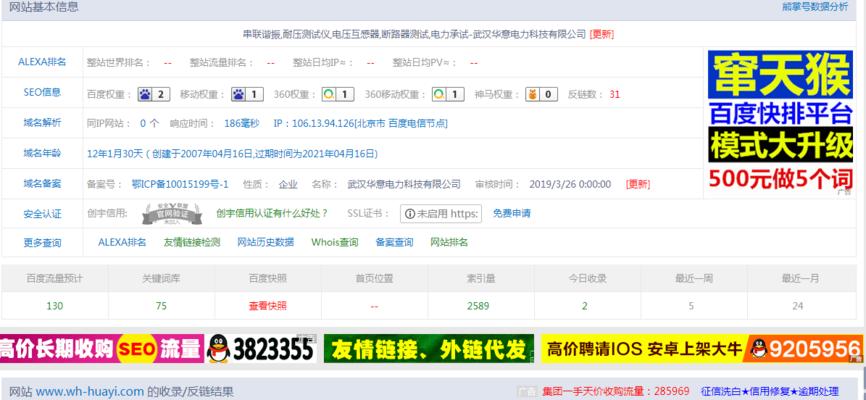Click the 神马权重 badge showing 0
This screenshot has height=400, width=866.
(541, 94)
